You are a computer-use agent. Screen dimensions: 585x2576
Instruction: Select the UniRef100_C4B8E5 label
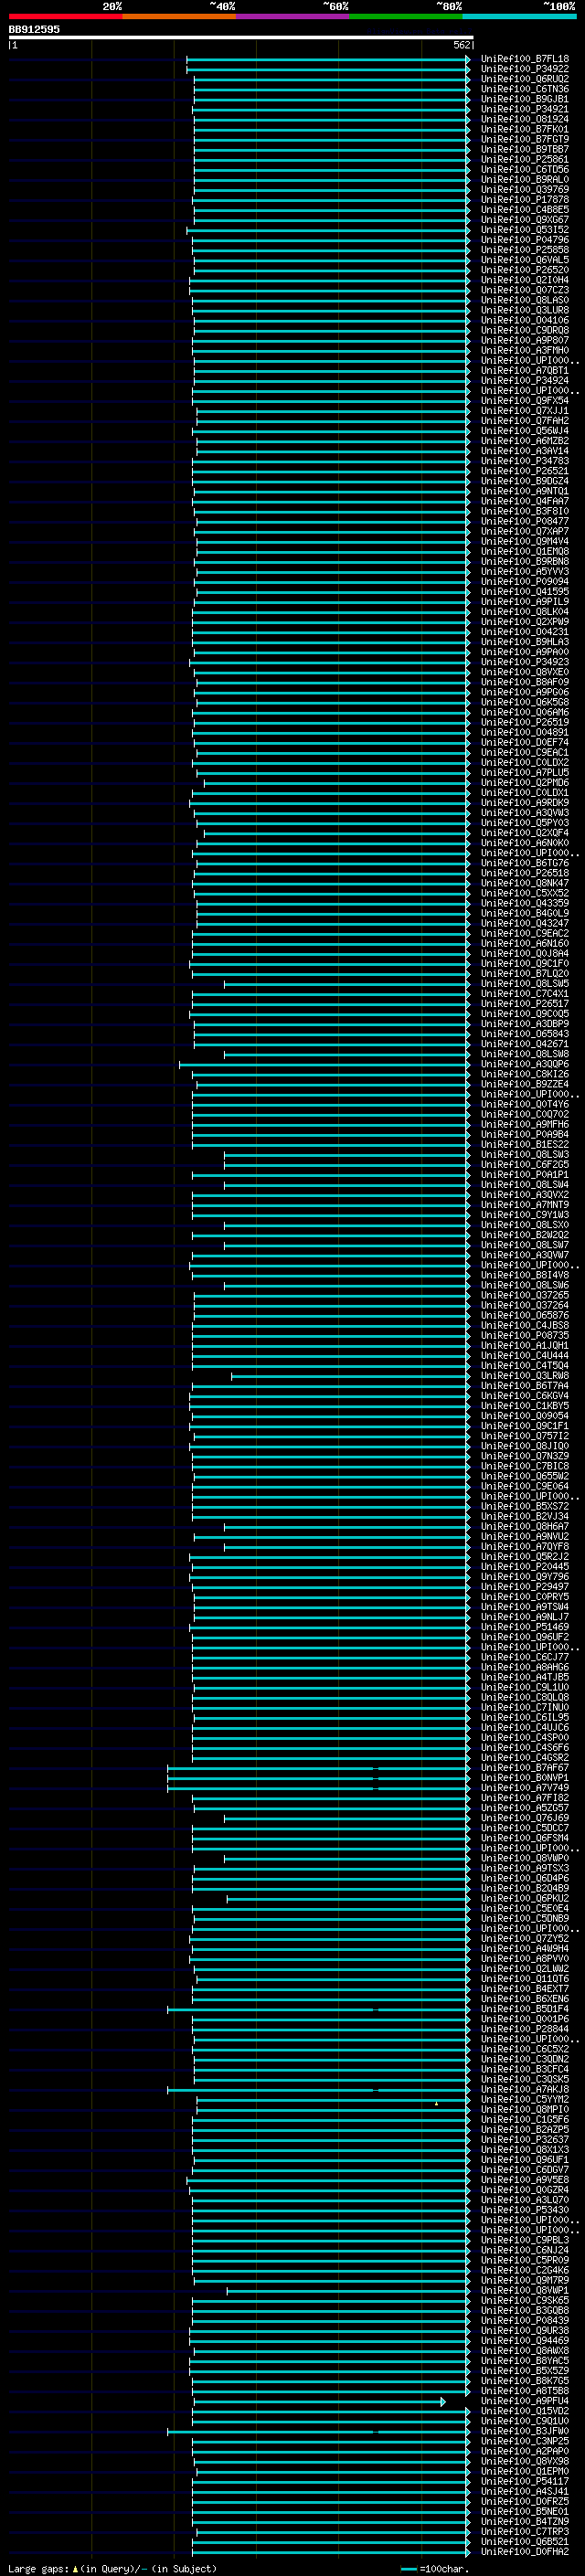(525, 209)
